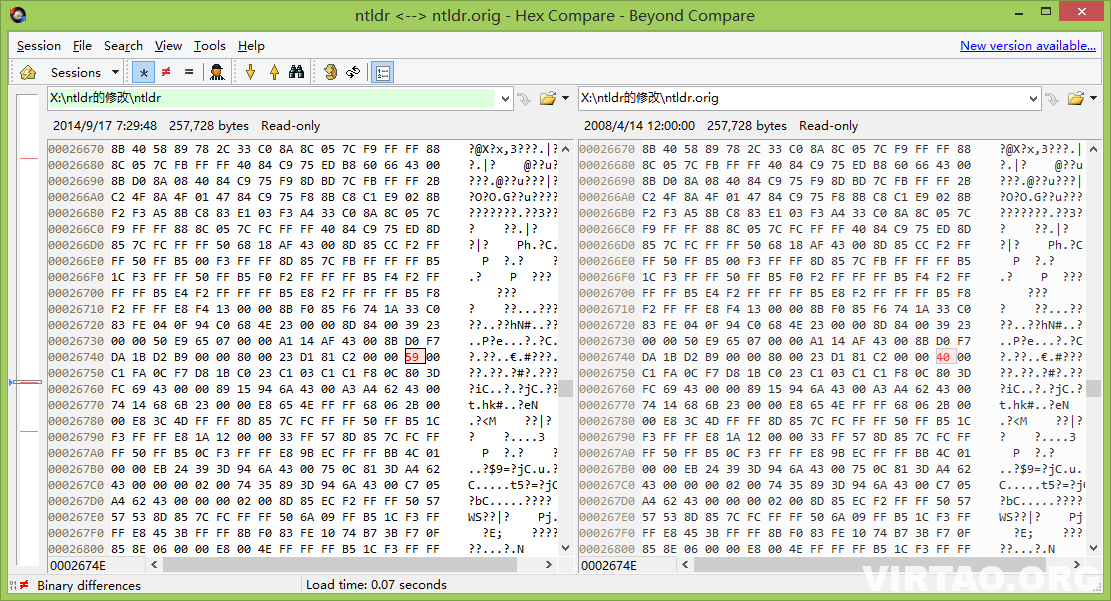Toggle Show Differences (≠) filter
Image resolution: width=1111 pixels, height=601 pixels.
click(166, 72)
